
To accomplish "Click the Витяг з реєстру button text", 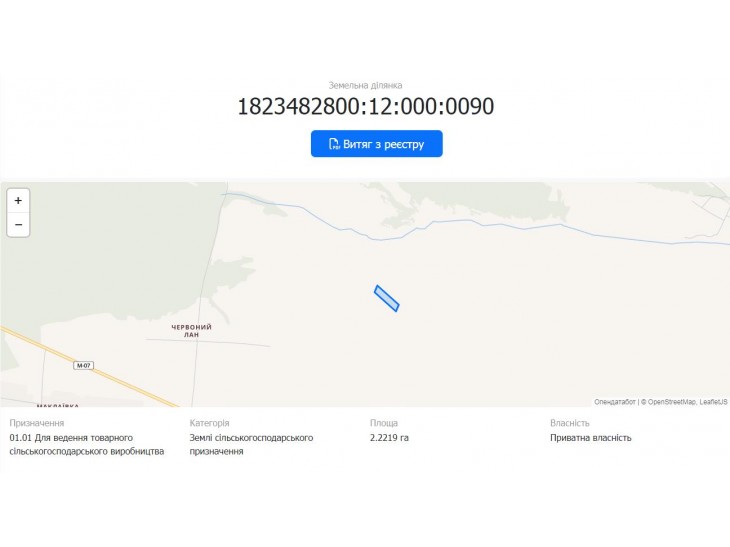I will 384,144.
